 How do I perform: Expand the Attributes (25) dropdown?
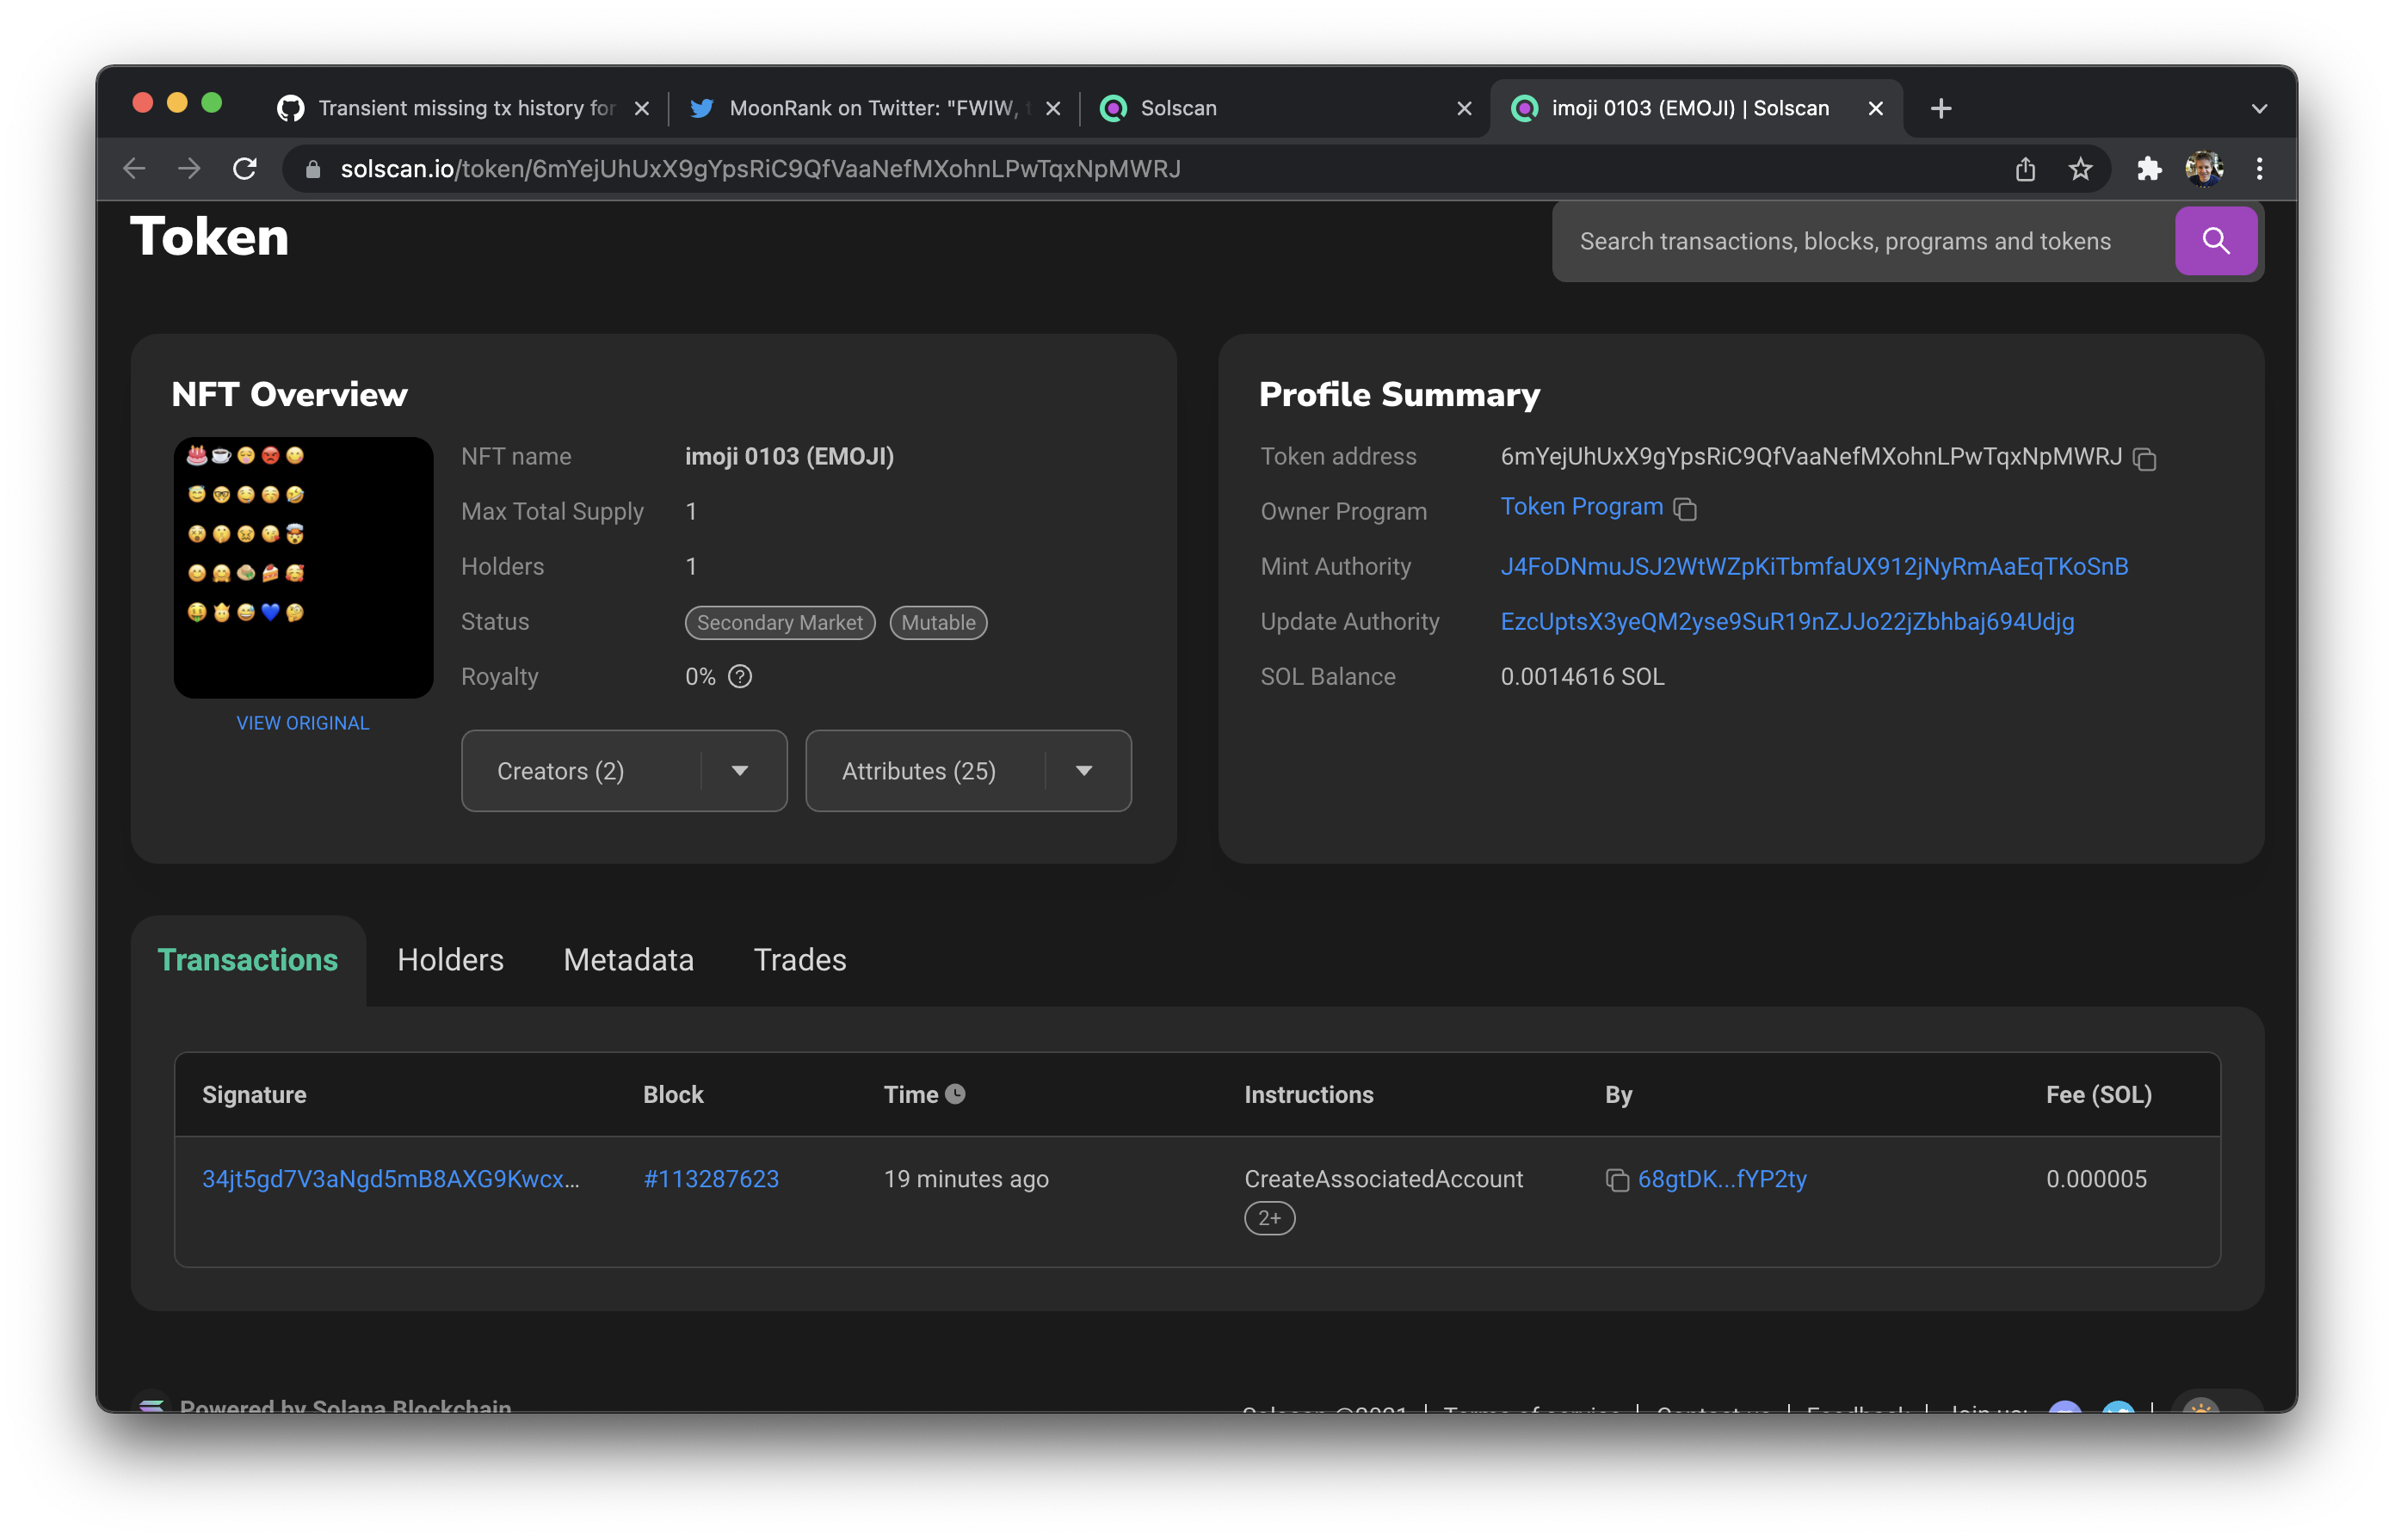1085,770
